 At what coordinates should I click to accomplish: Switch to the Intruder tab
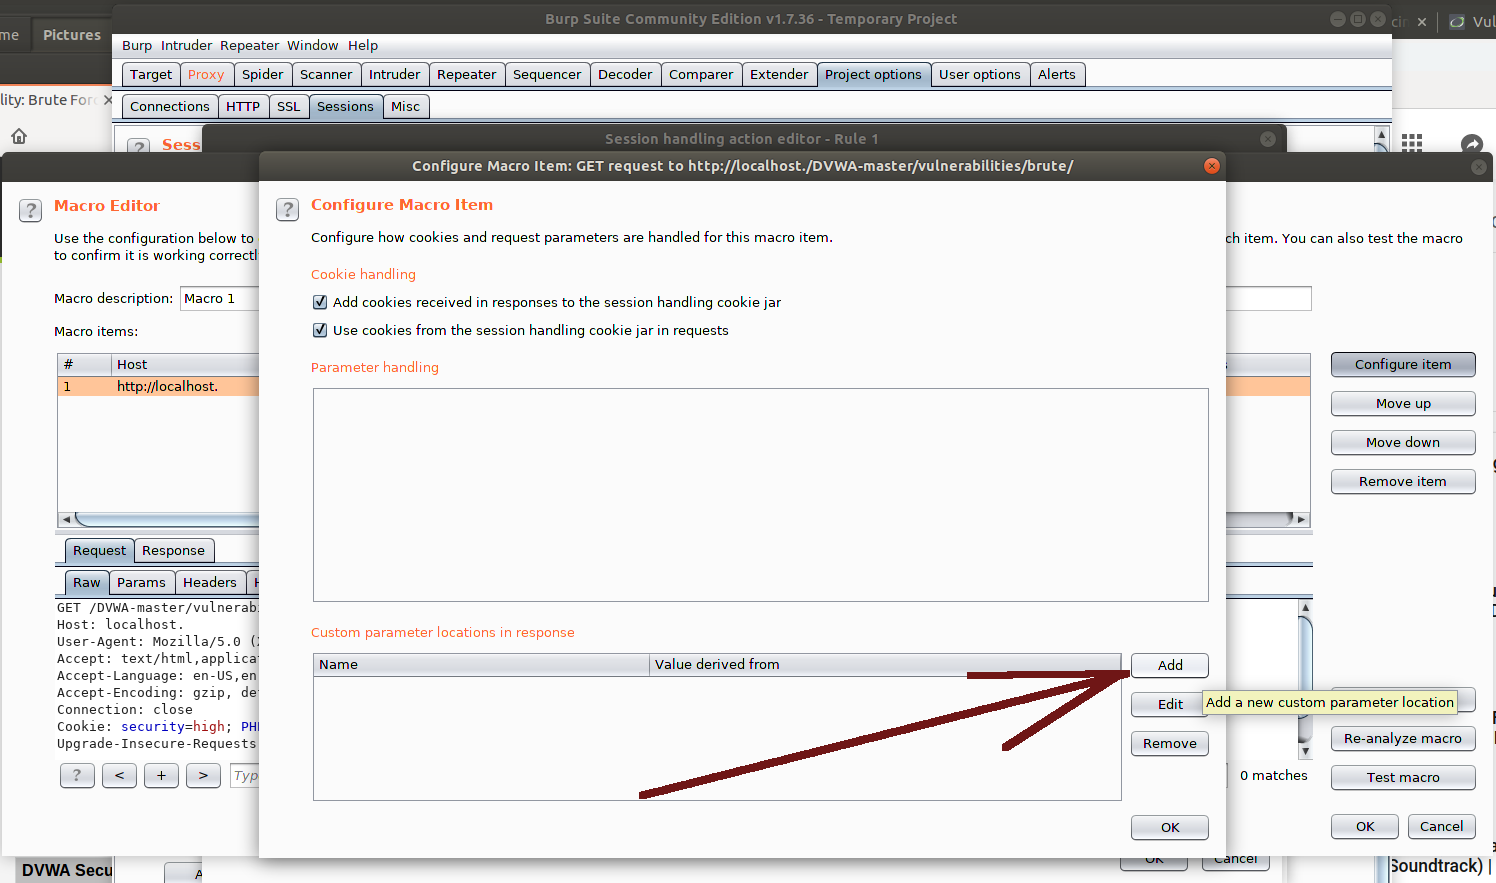(395, 74)
